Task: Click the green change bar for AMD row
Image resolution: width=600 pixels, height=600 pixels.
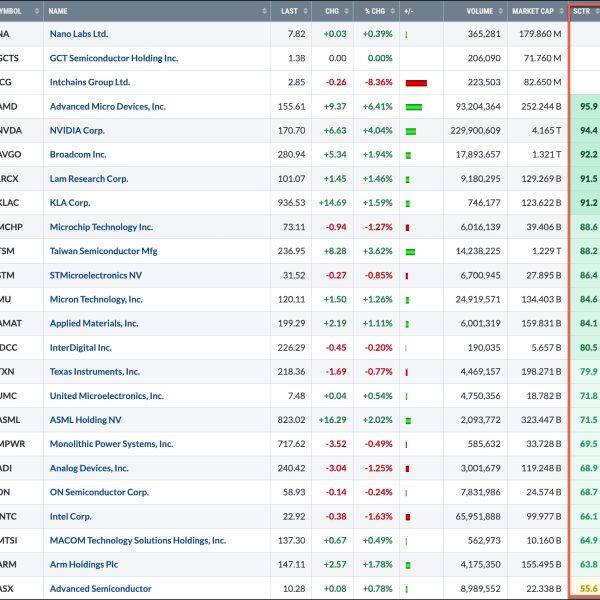Action: point(413,106)
